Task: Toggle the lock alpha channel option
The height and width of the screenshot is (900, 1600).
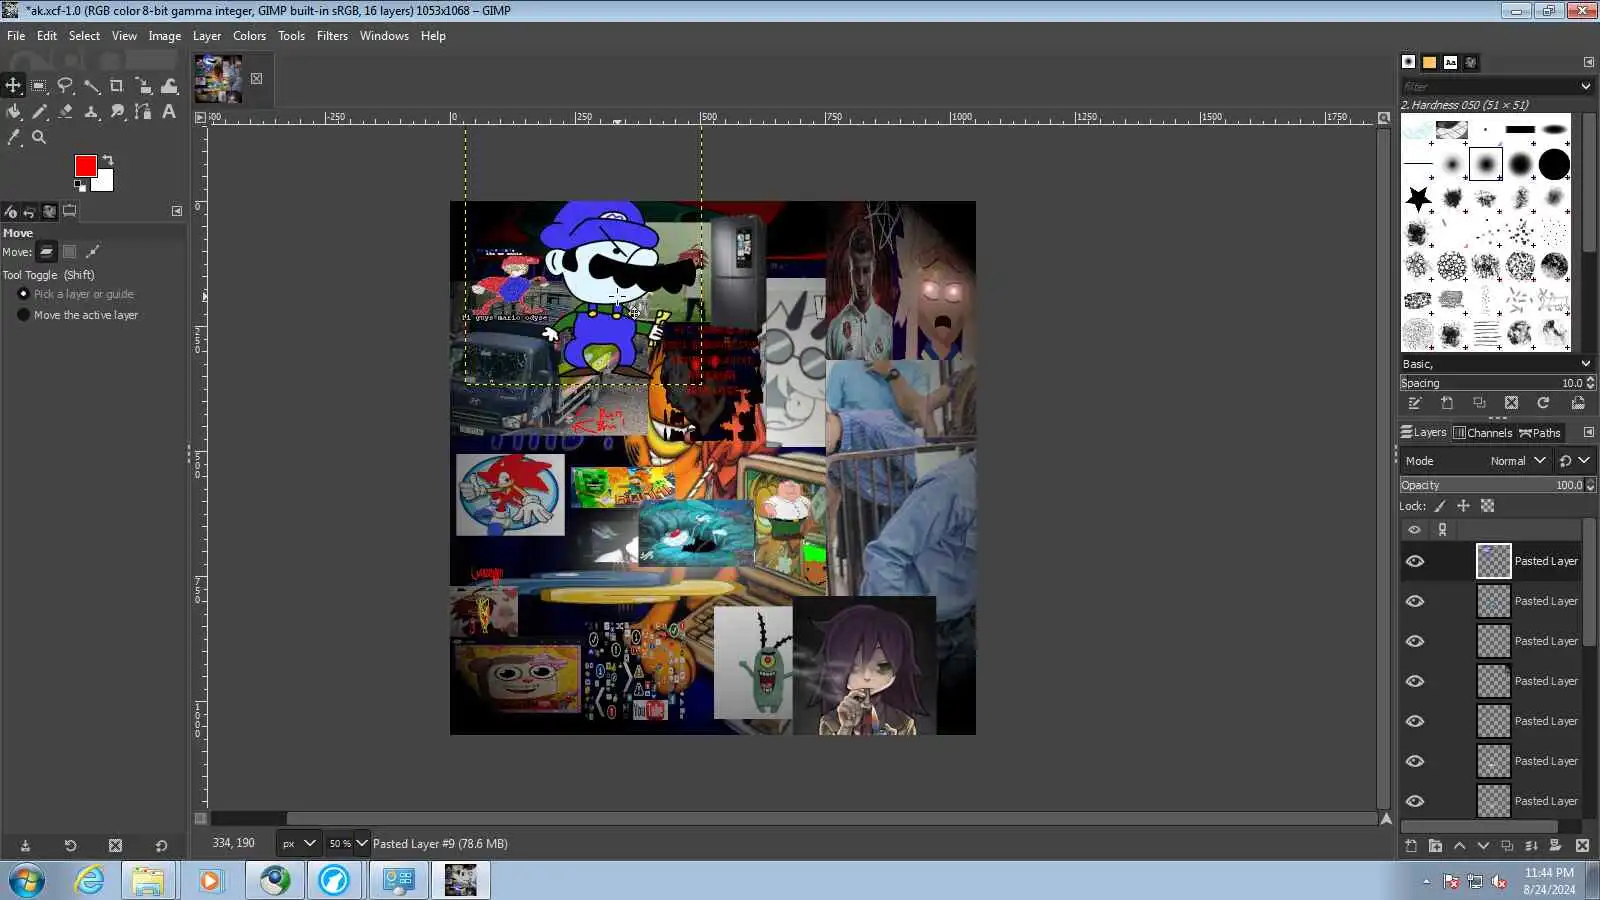Action: point(1487,506)
